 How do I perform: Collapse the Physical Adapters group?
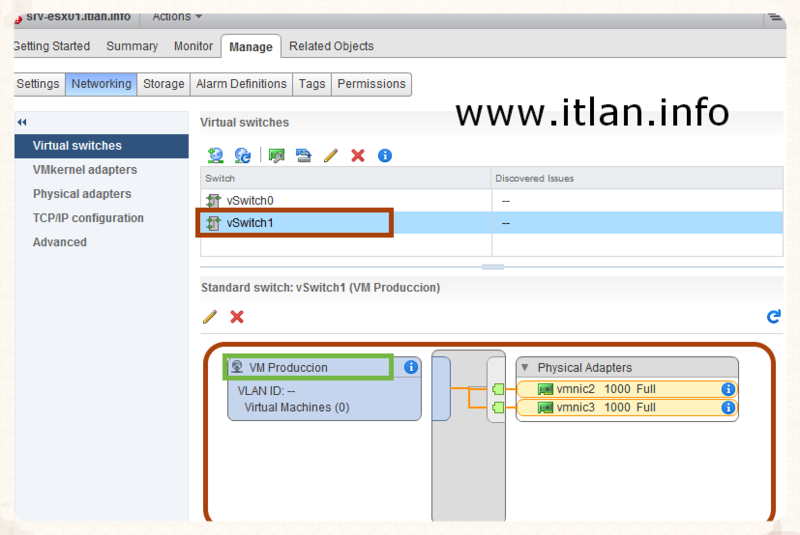(525, 368)
